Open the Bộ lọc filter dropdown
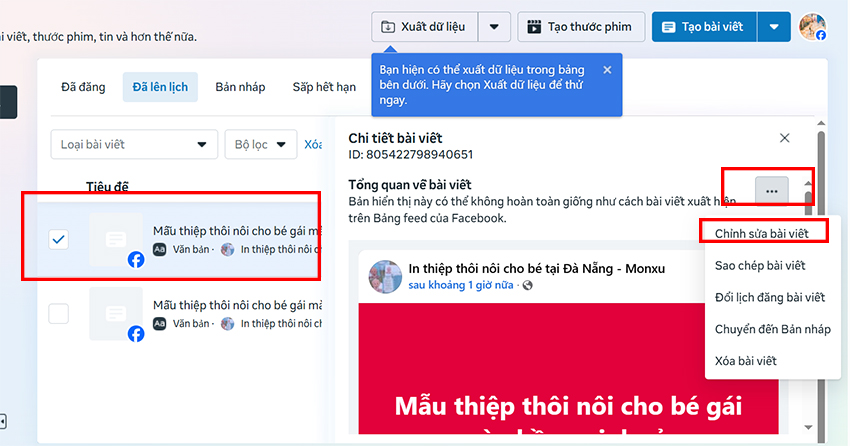Viewport: 850px width, 446px height. pos(261,144)
